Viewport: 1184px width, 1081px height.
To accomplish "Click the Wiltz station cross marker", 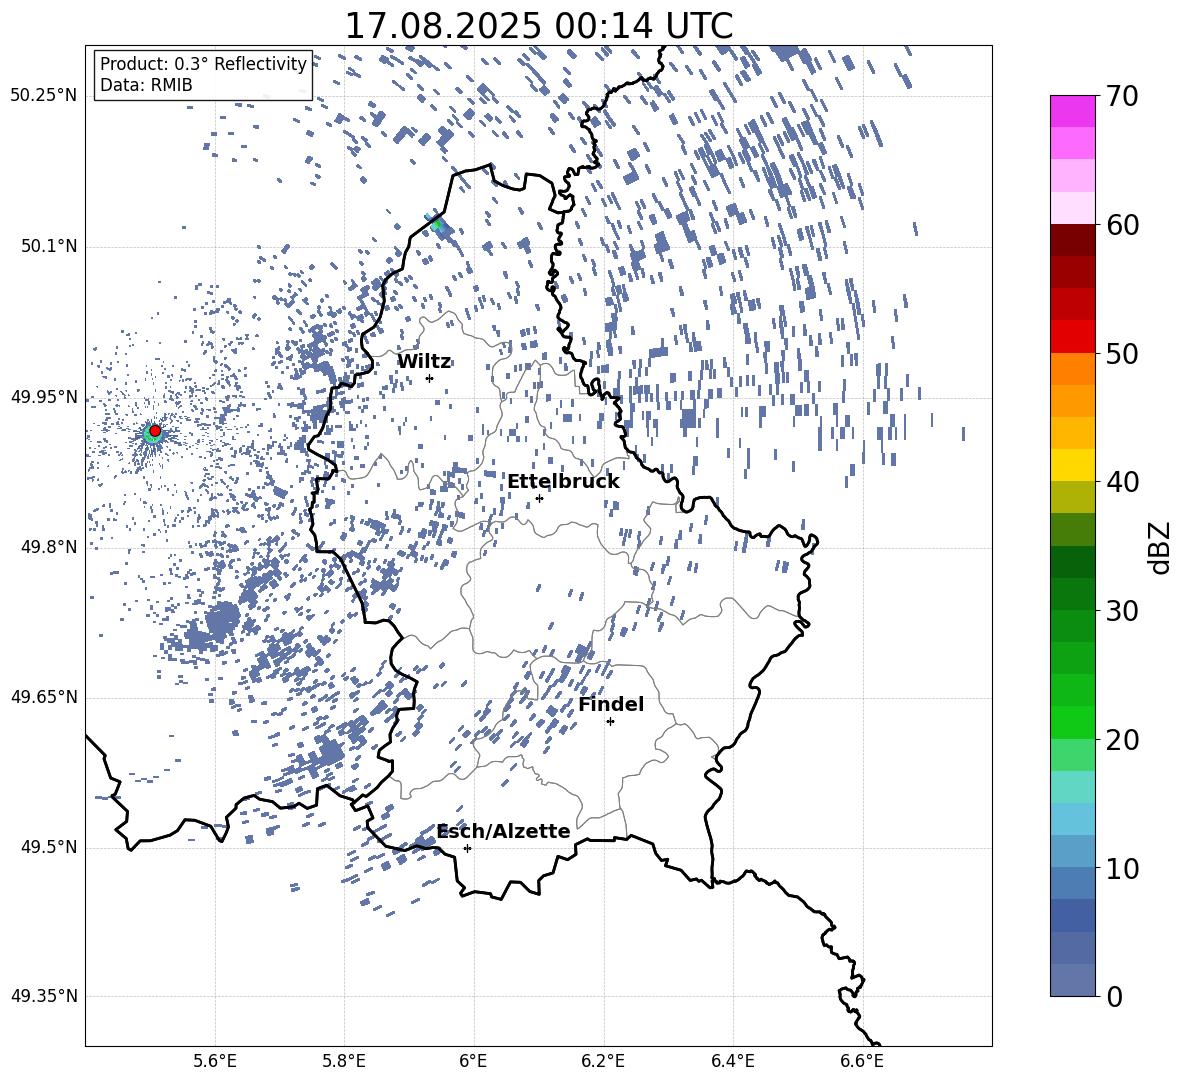I will (430, 378).
